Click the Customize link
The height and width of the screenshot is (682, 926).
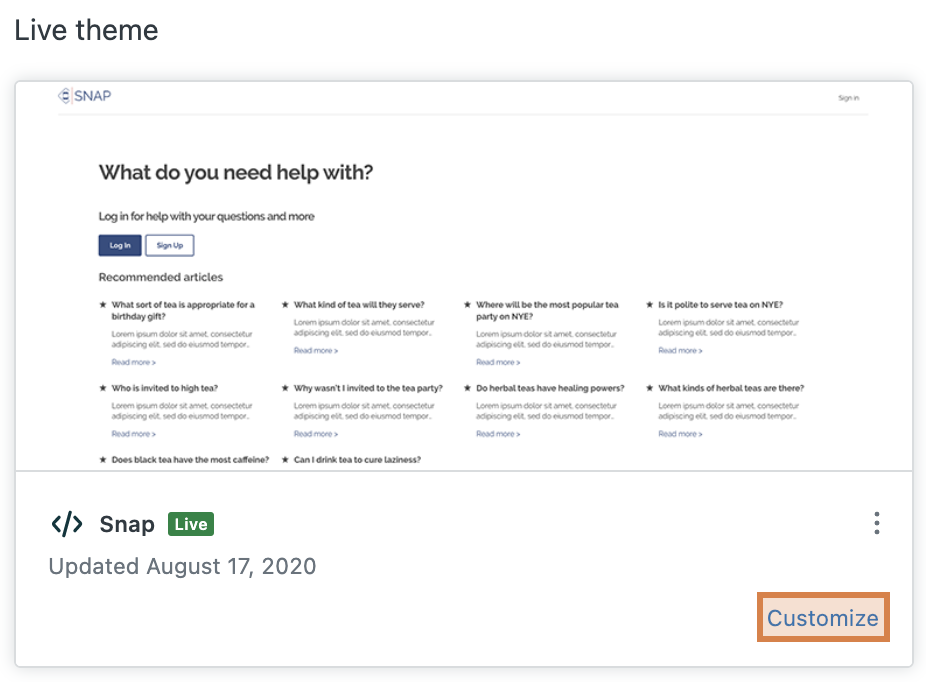pos(823,618)
